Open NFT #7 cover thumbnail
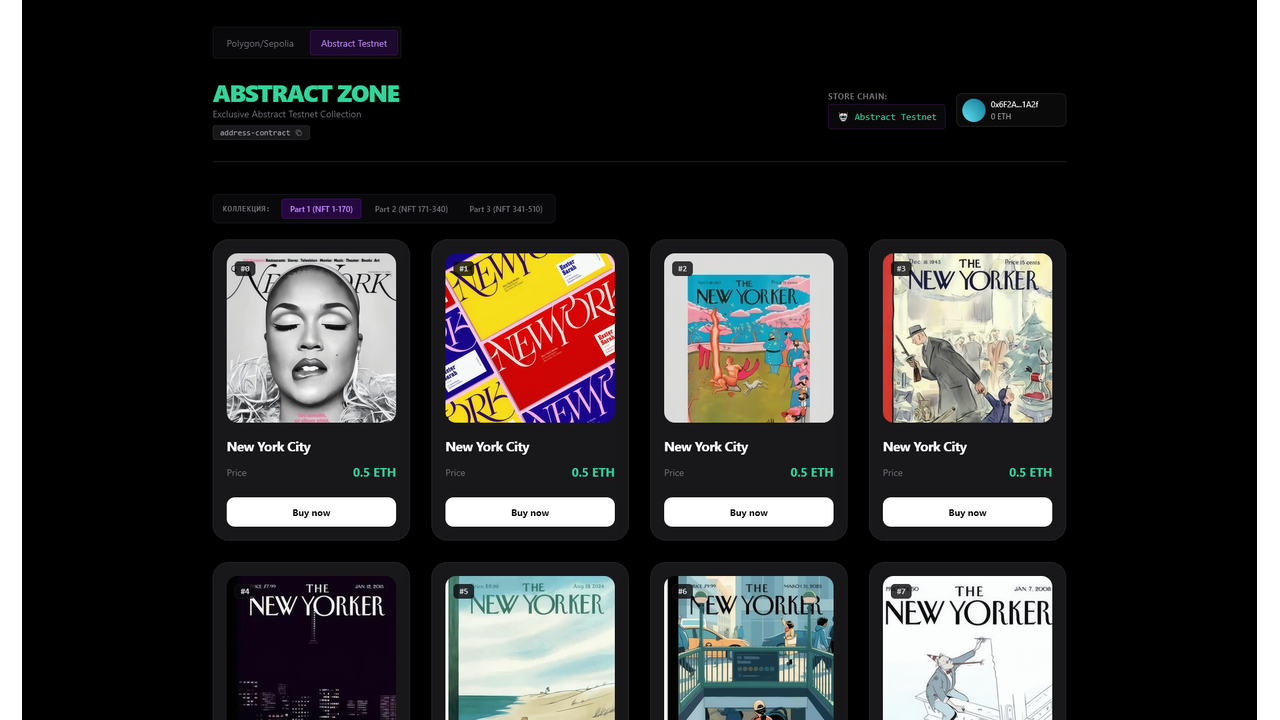 (x=967, y=648)
